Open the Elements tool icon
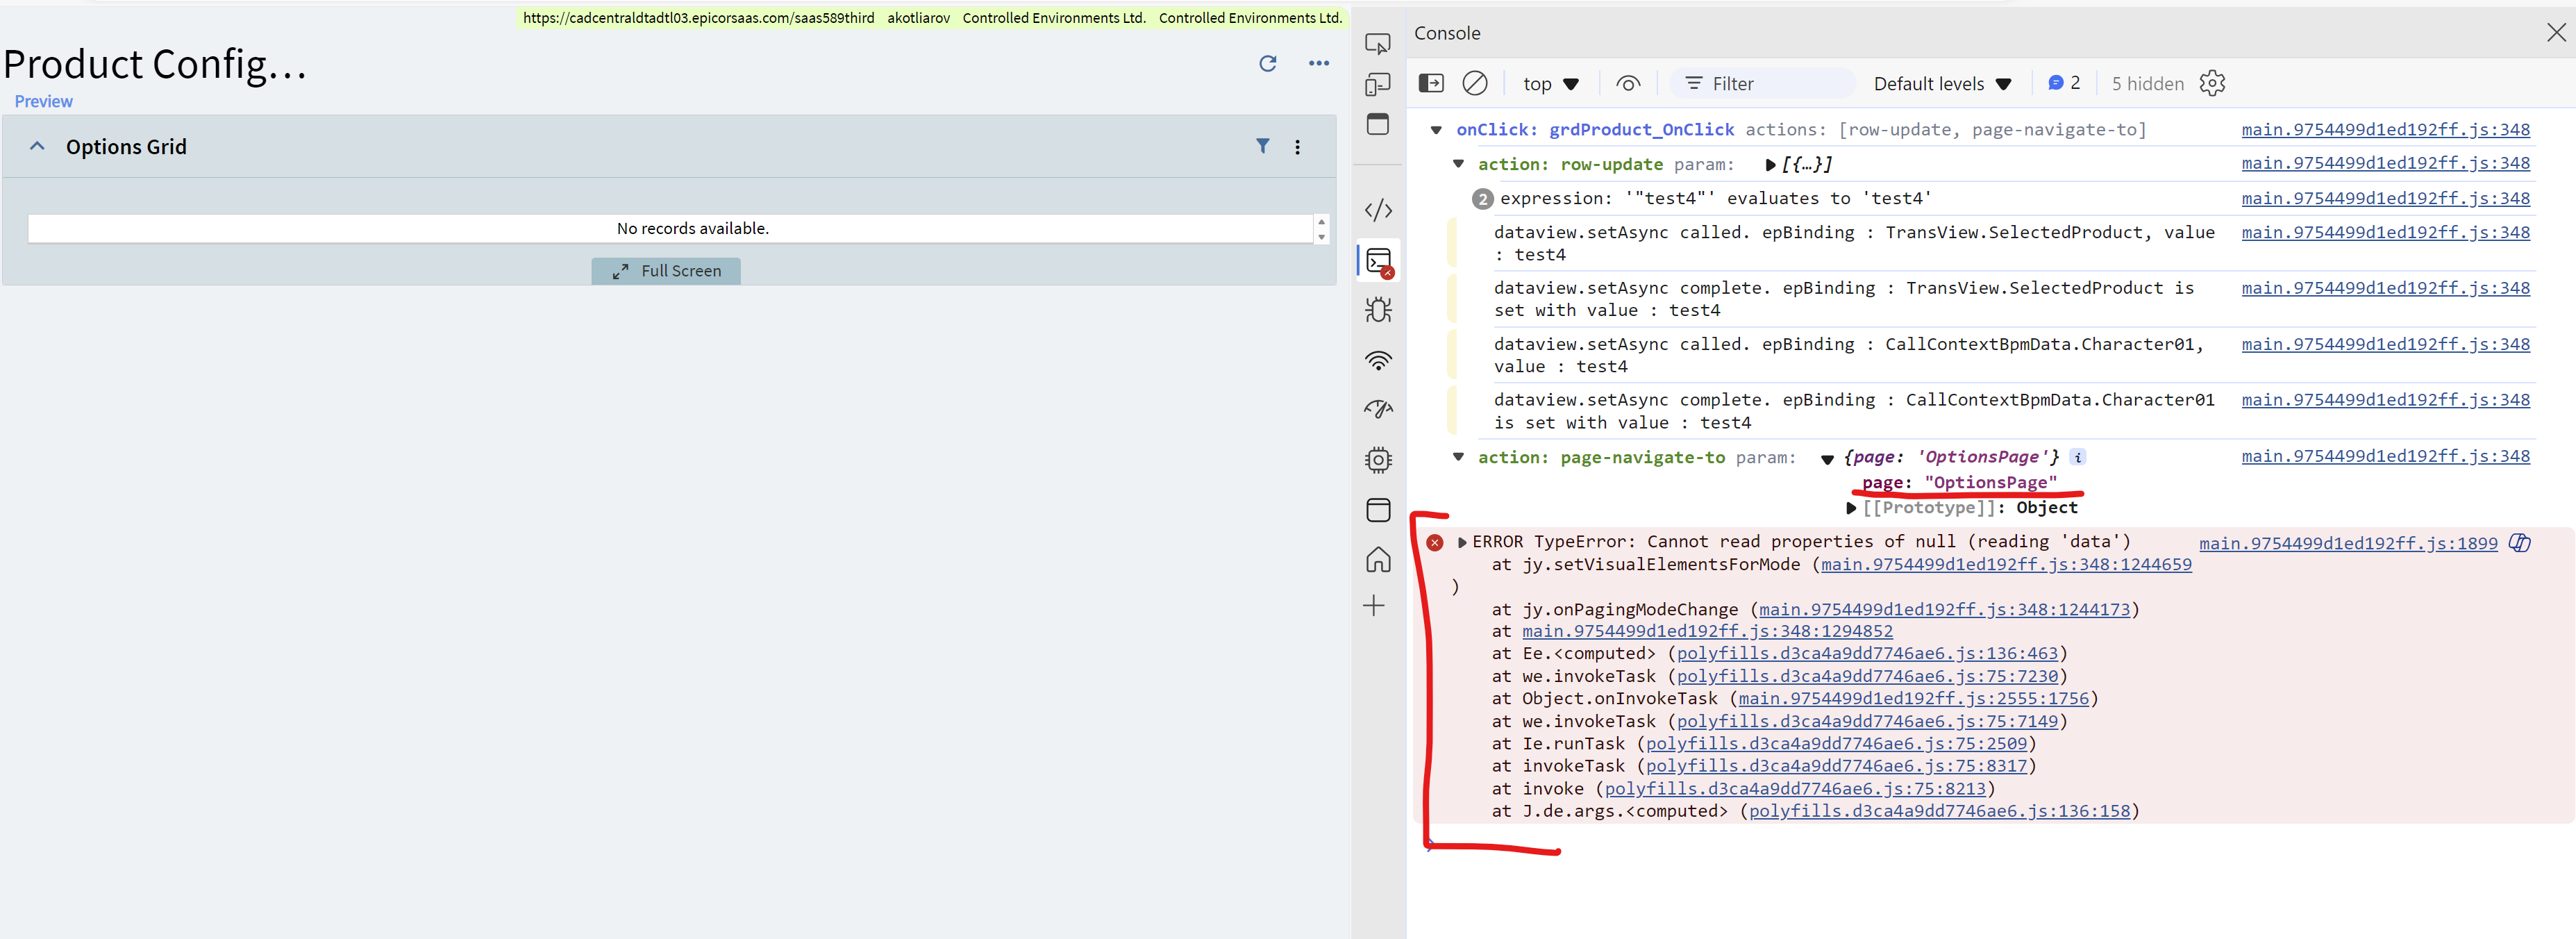The image size is (2576, 939). click(1378, 210)
